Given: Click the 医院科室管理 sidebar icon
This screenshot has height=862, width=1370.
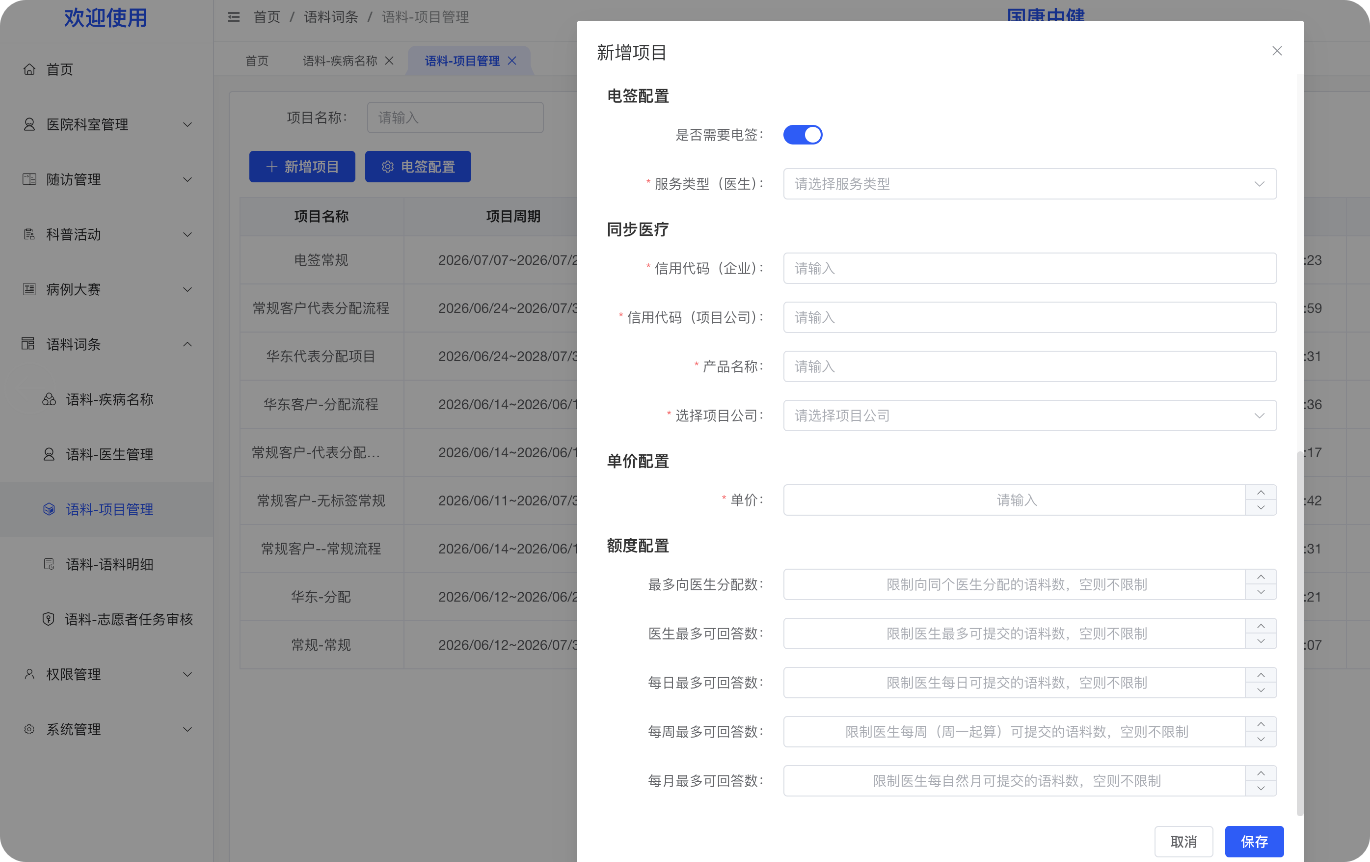Looking at the screenshot, I should coord(29,125).
